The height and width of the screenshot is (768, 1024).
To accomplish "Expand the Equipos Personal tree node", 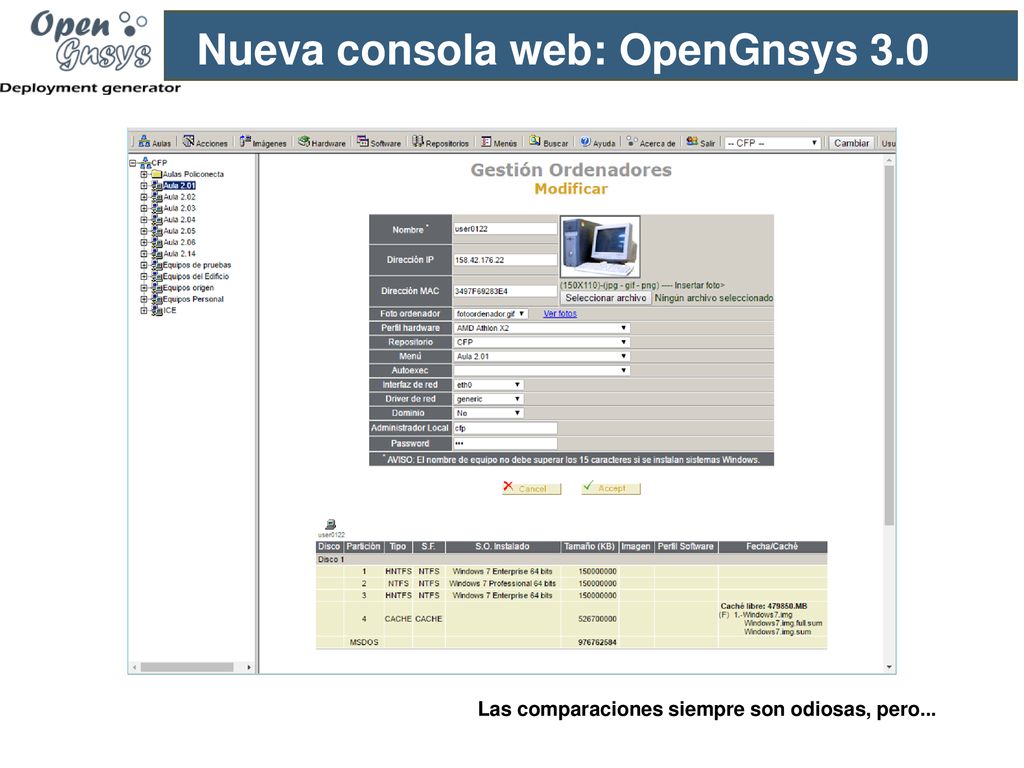I will coord(144,300).
